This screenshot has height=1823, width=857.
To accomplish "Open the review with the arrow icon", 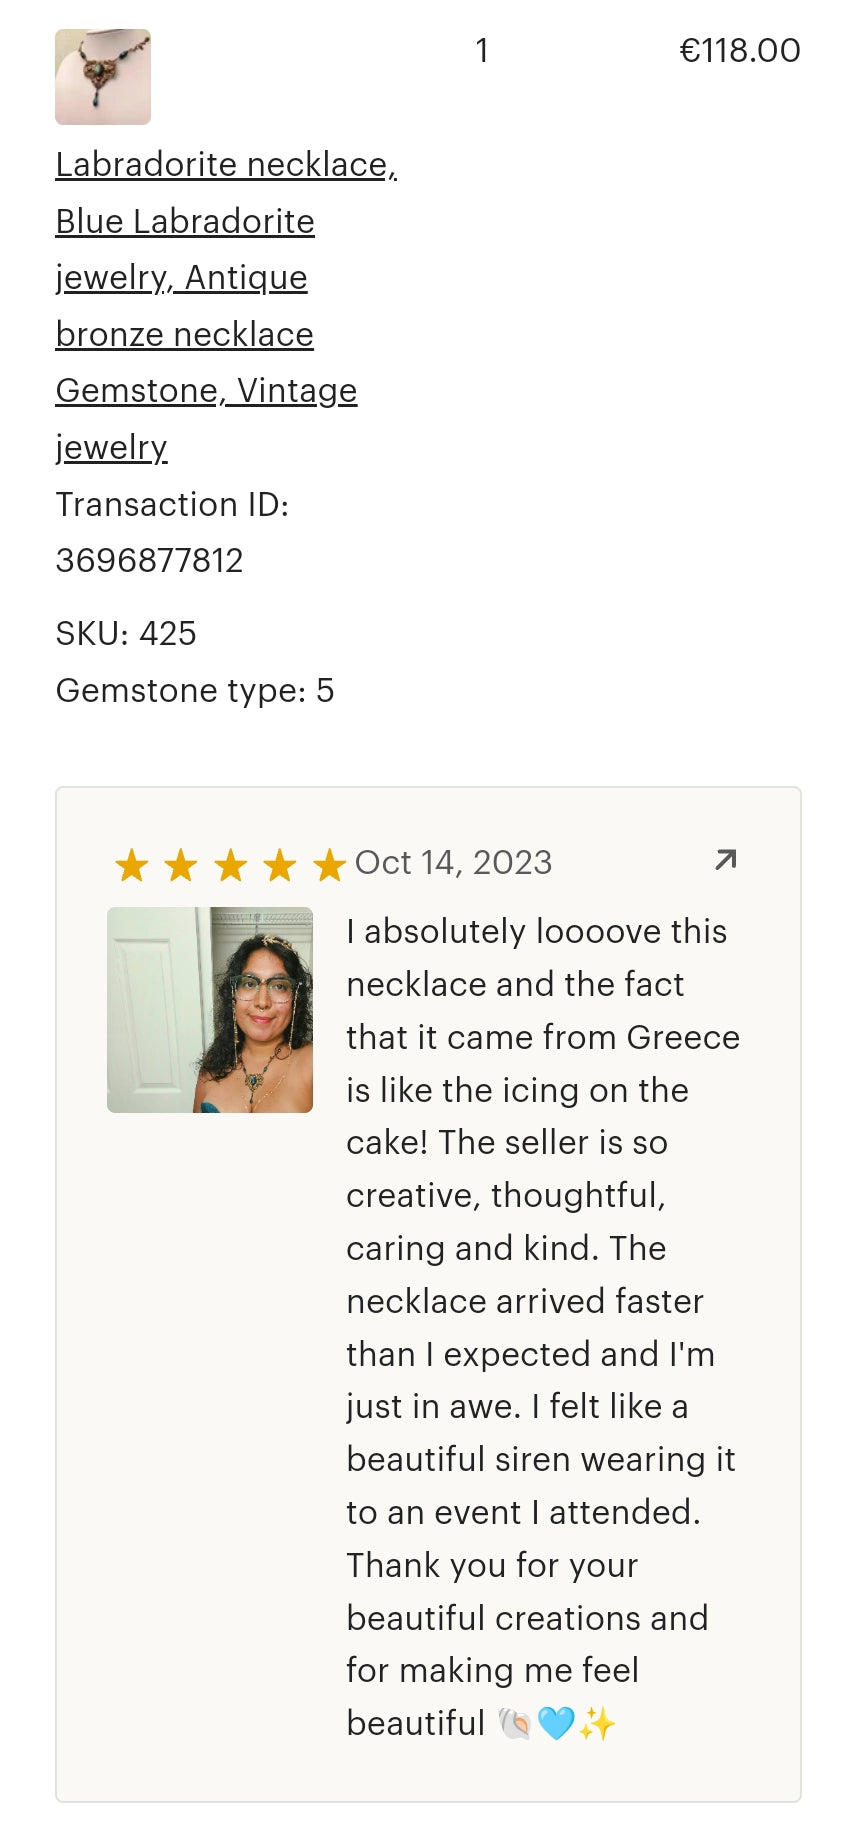I will (x=726, y=860).
